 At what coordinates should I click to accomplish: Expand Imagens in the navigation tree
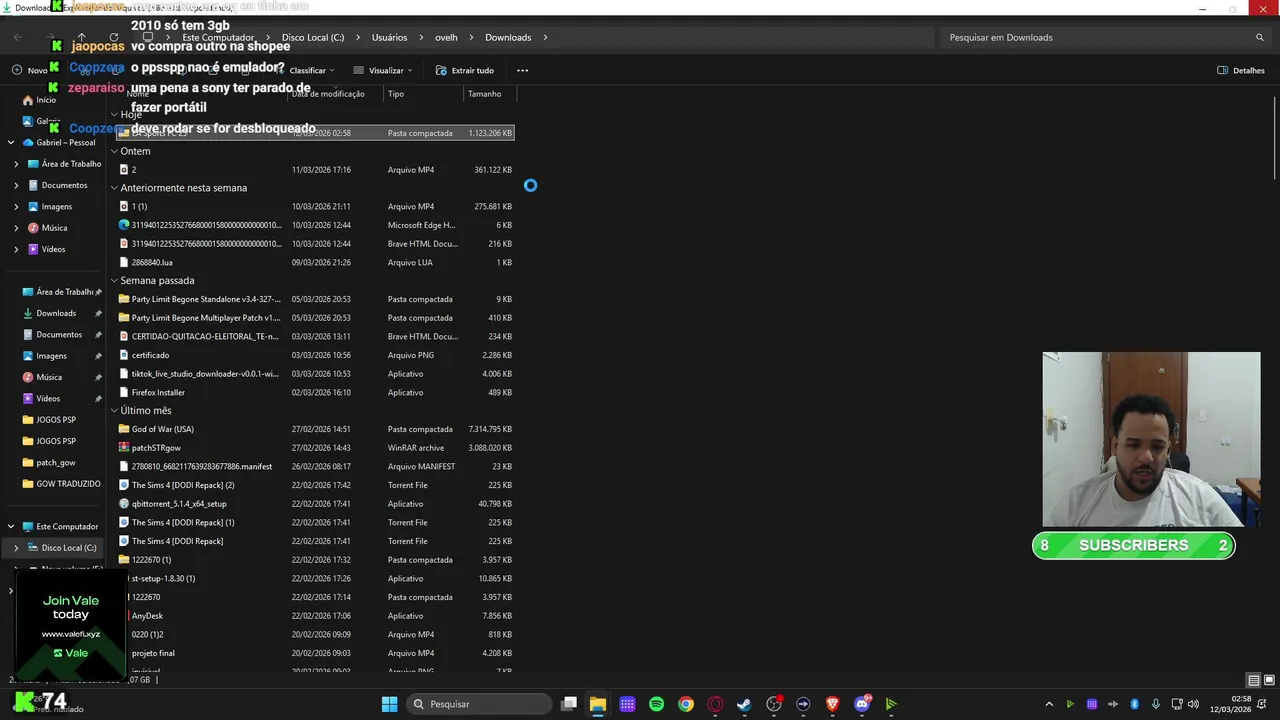tap(16, 207)
